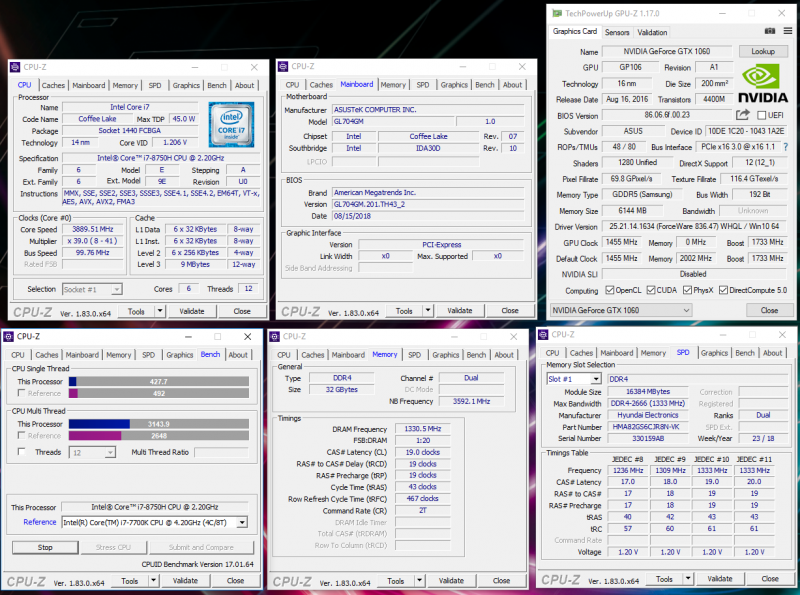This screenshot has width=800, height=595.
Task: Open the Graphics tab in the CPU-Z Memory window
Action: [x=445, y=355]
